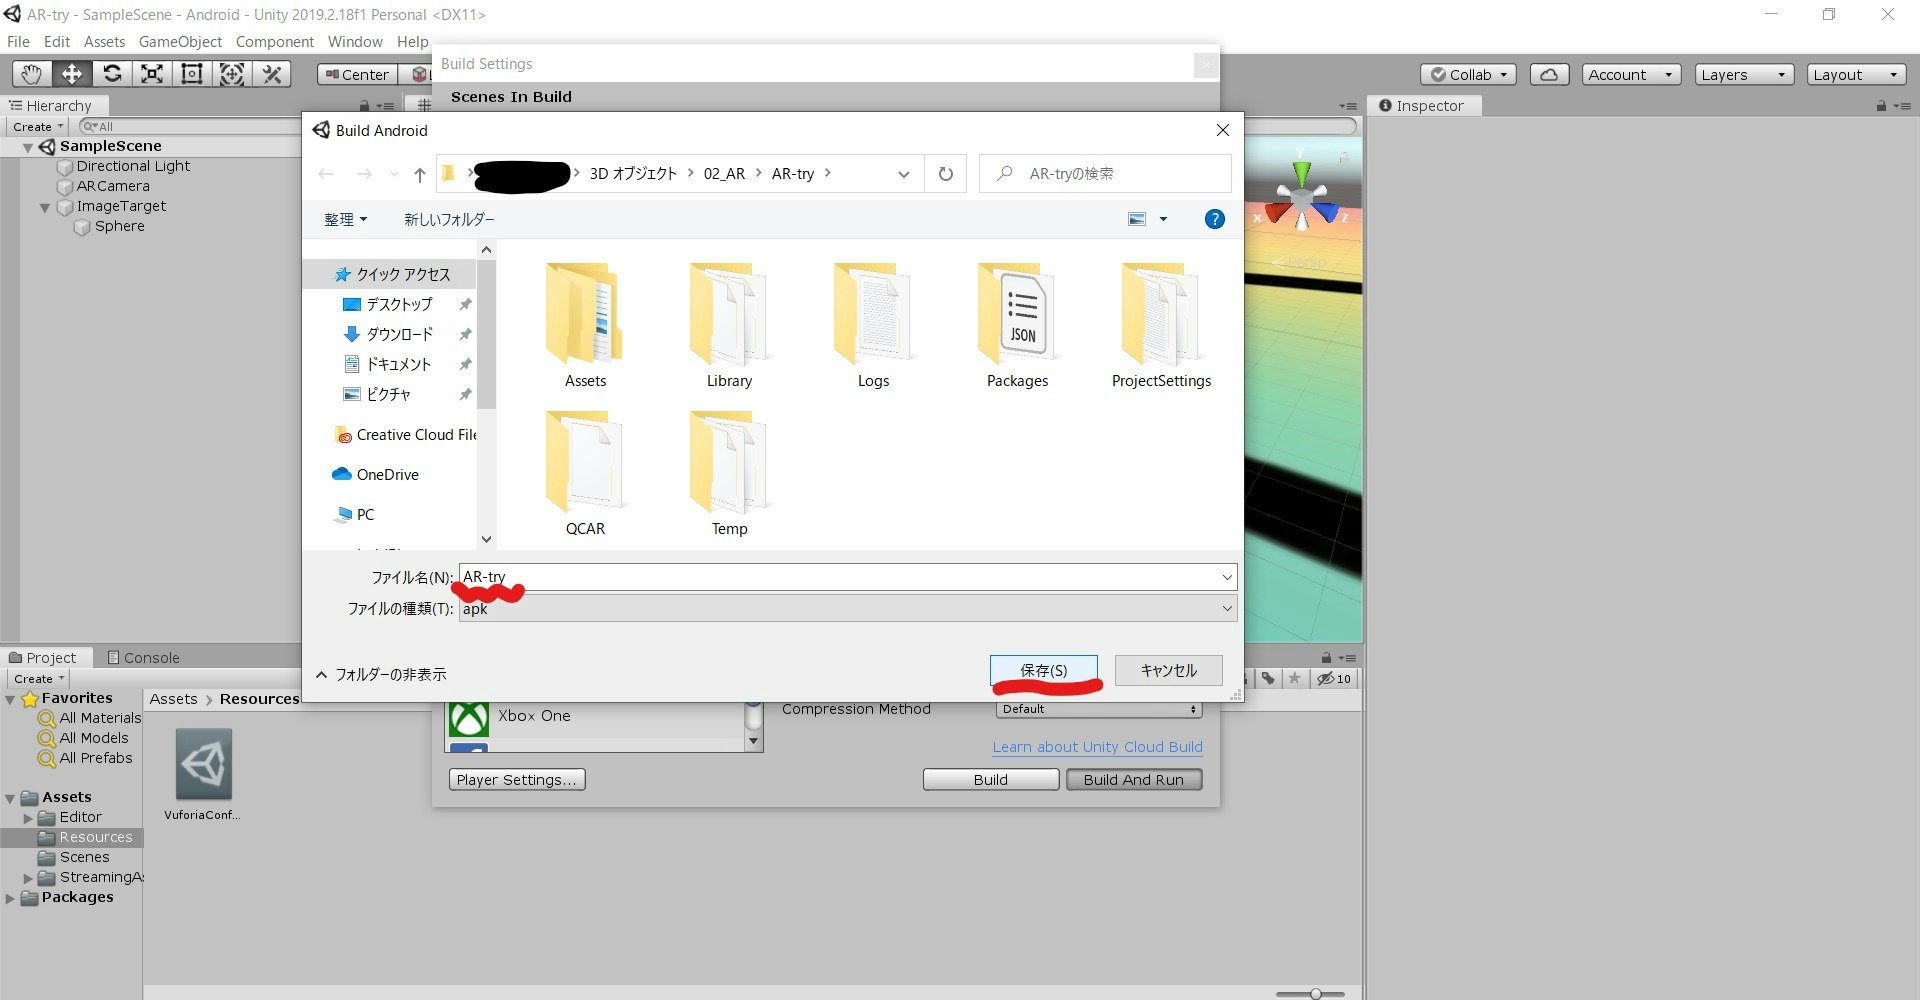Open the file name dropdown
Viewport: 1920px width, 1000px height.
[1226, 577]
